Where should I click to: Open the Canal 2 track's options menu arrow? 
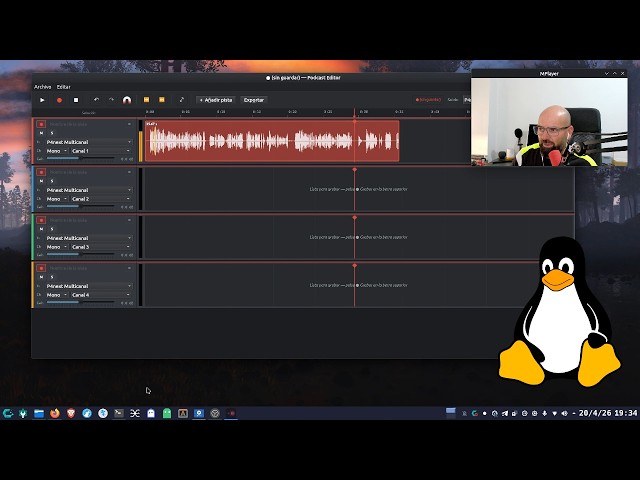[129, 172]
